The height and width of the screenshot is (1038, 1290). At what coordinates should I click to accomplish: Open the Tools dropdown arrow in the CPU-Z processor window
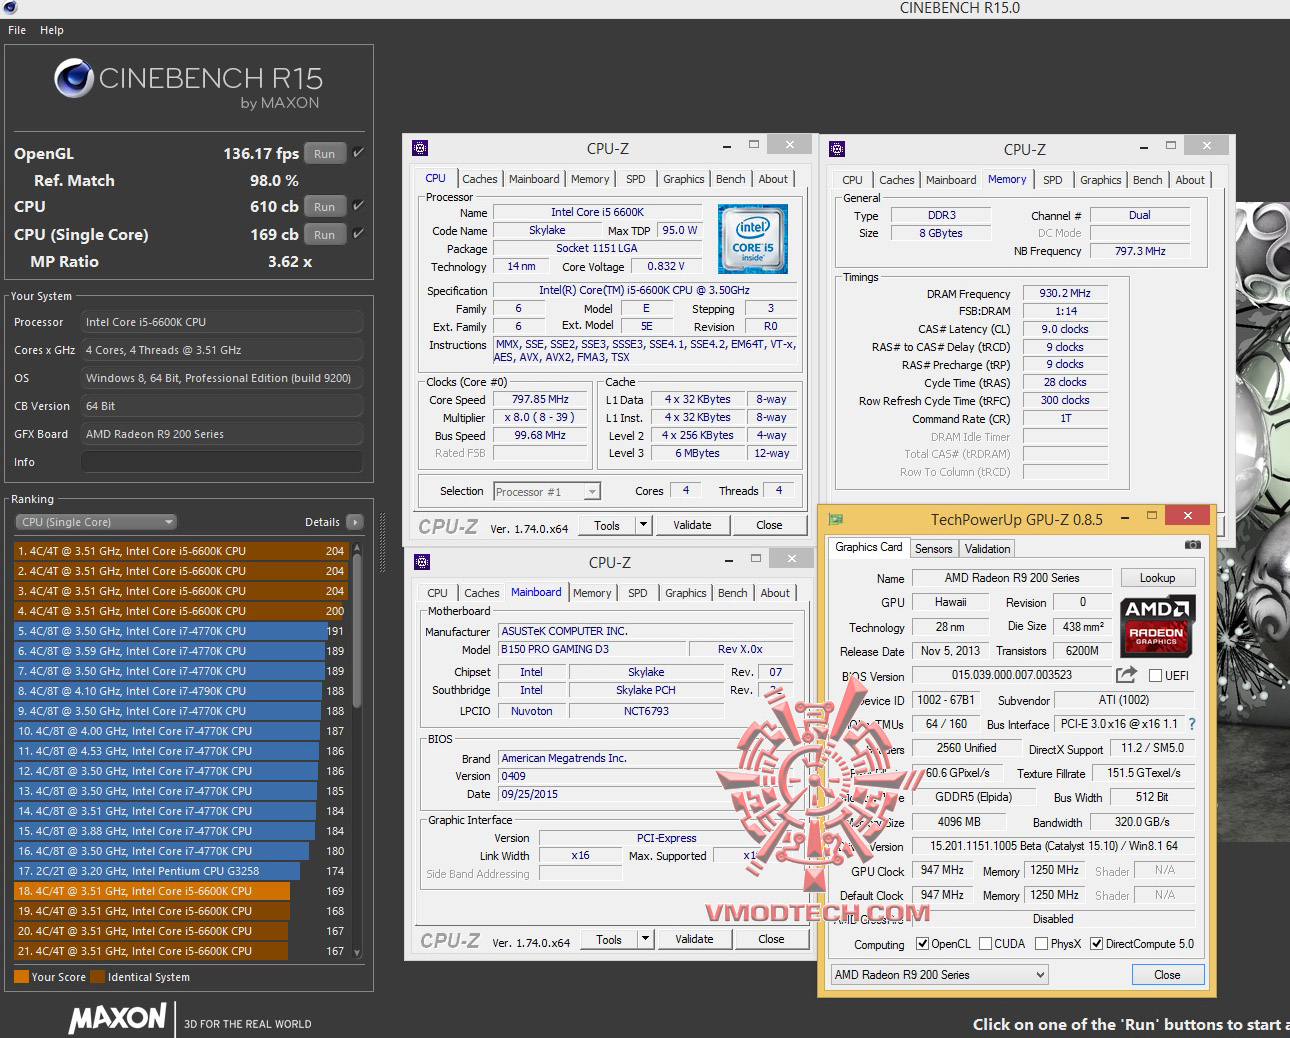point(643,525)
